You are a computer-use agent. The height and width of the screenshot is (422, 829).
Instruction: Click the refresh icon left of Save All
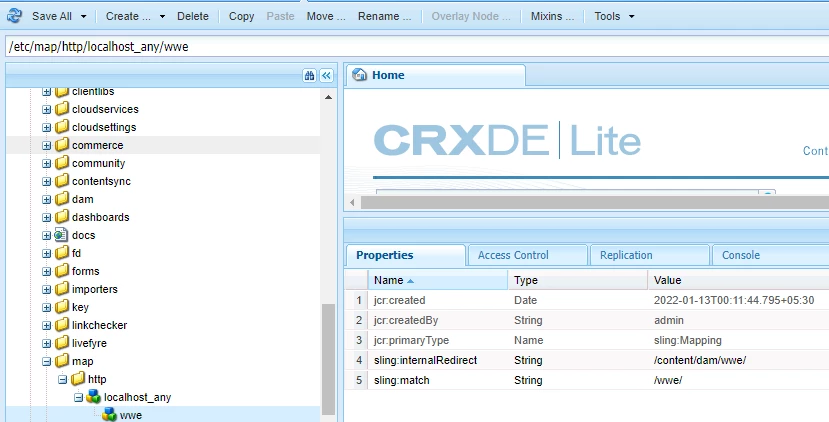click(14, 16)
